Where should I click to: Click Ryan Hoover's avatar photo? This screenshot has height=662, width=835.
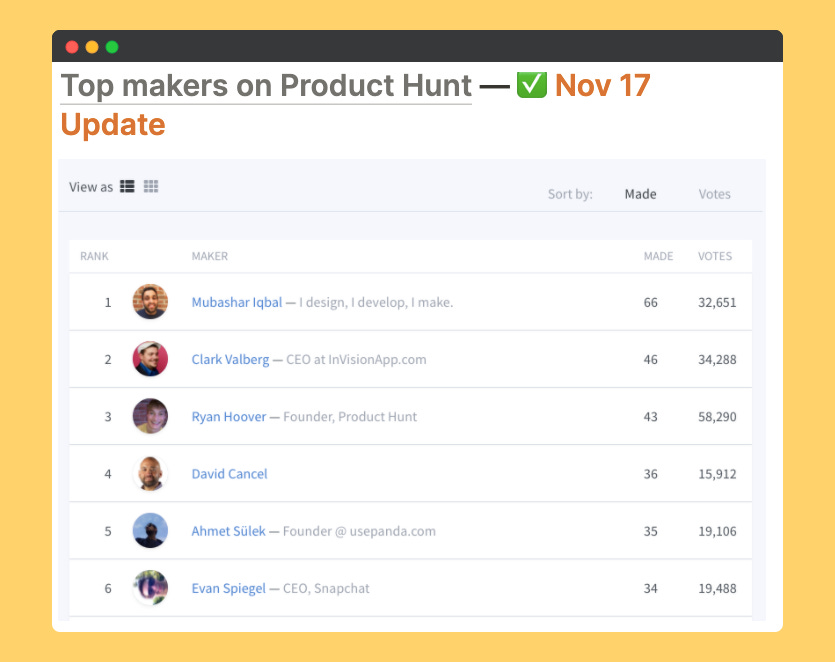point(150,416)
